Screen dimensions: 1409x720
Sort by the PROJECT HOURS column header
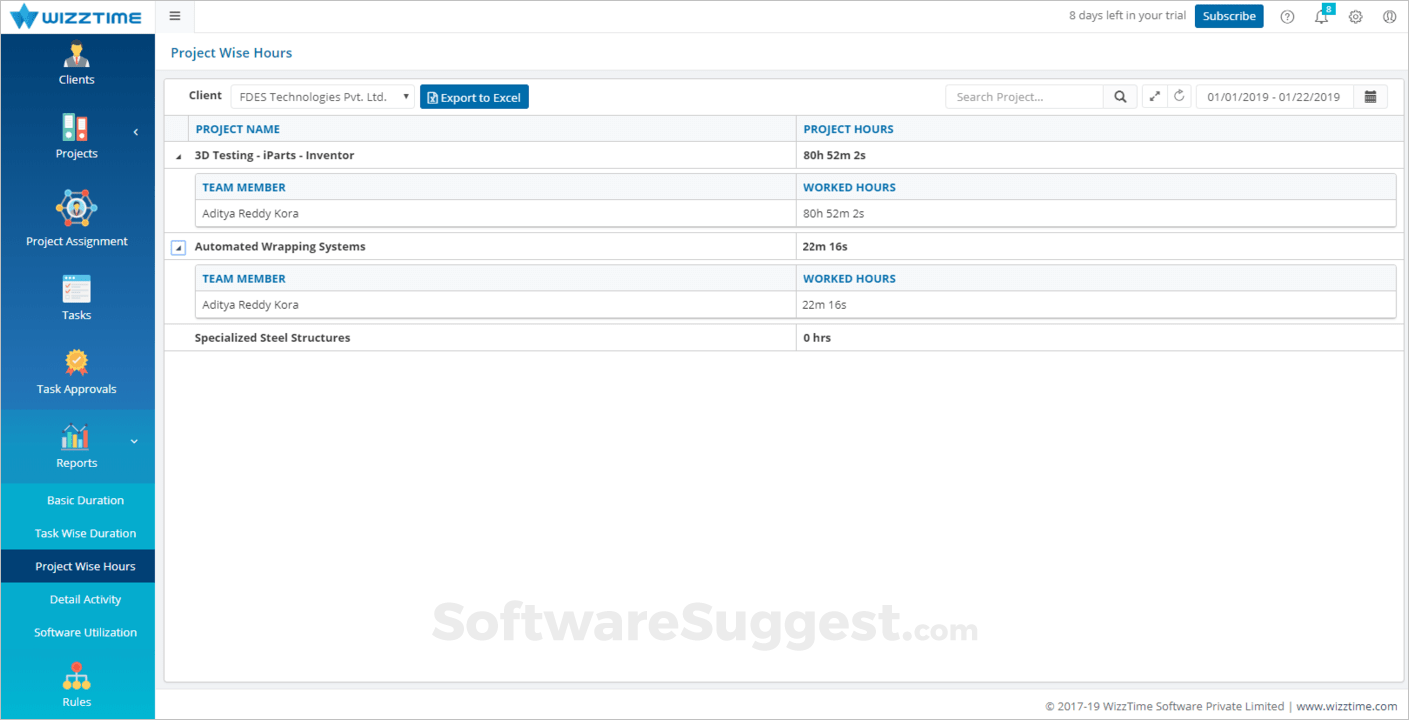849,129
